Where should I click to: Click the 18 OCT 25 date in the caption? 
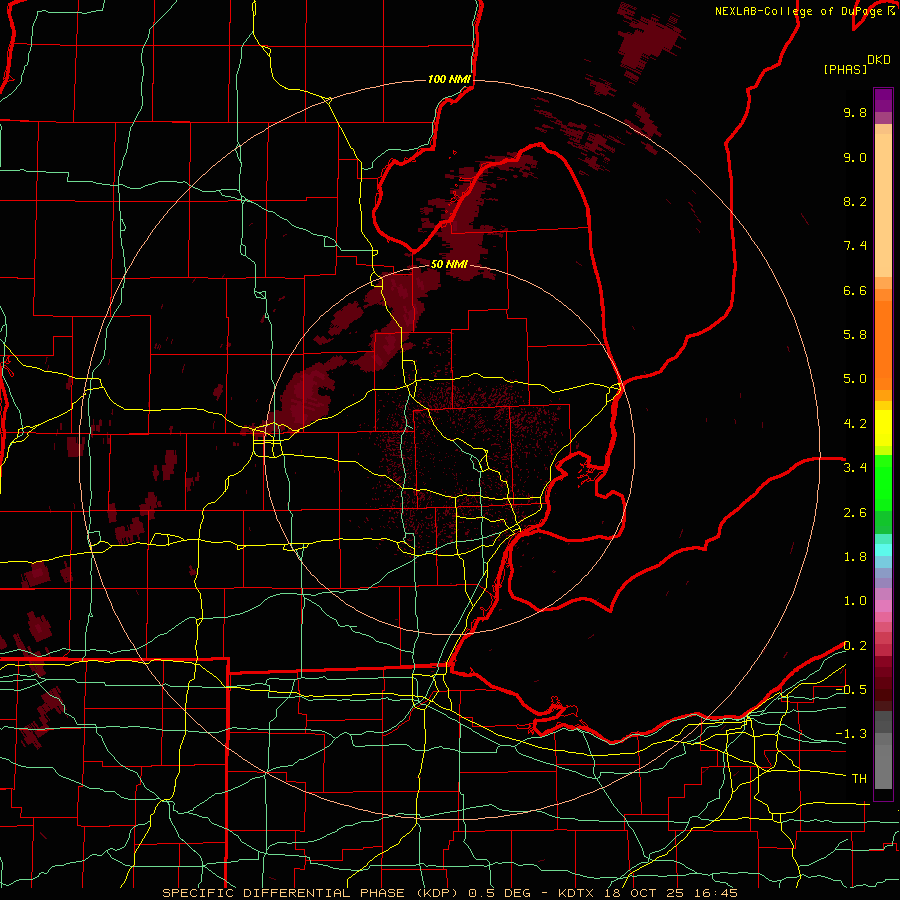645,893
